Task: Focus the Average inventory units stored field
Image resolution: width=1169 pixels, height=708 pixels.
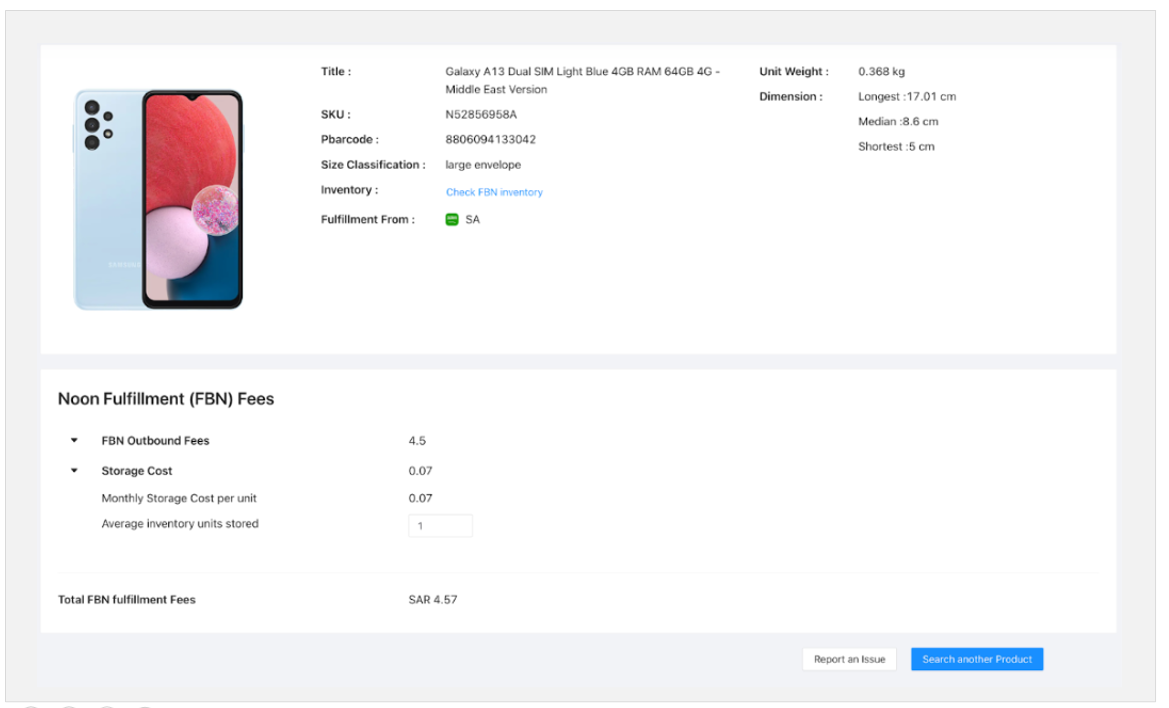Action: click(x=440, y=525)
